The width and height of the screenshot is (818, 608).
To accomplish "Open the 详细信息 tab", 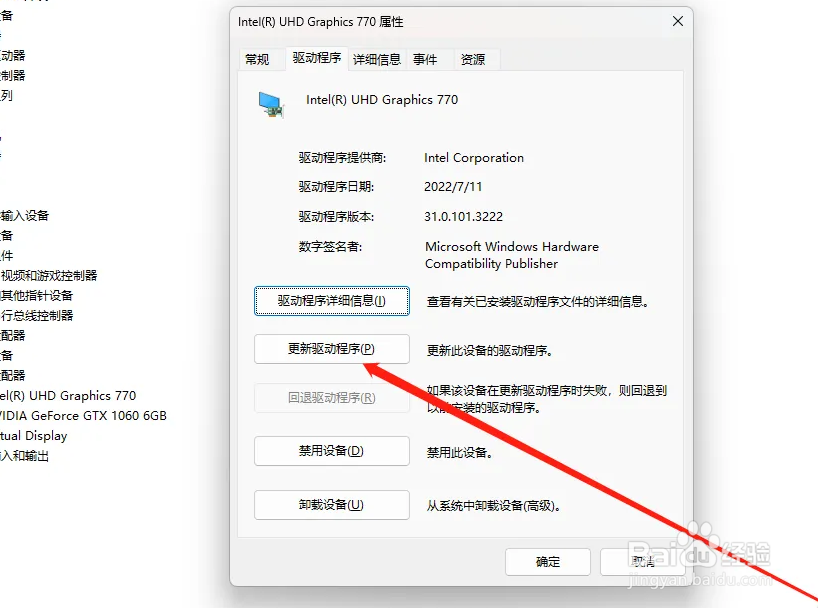I will [377, 59].
